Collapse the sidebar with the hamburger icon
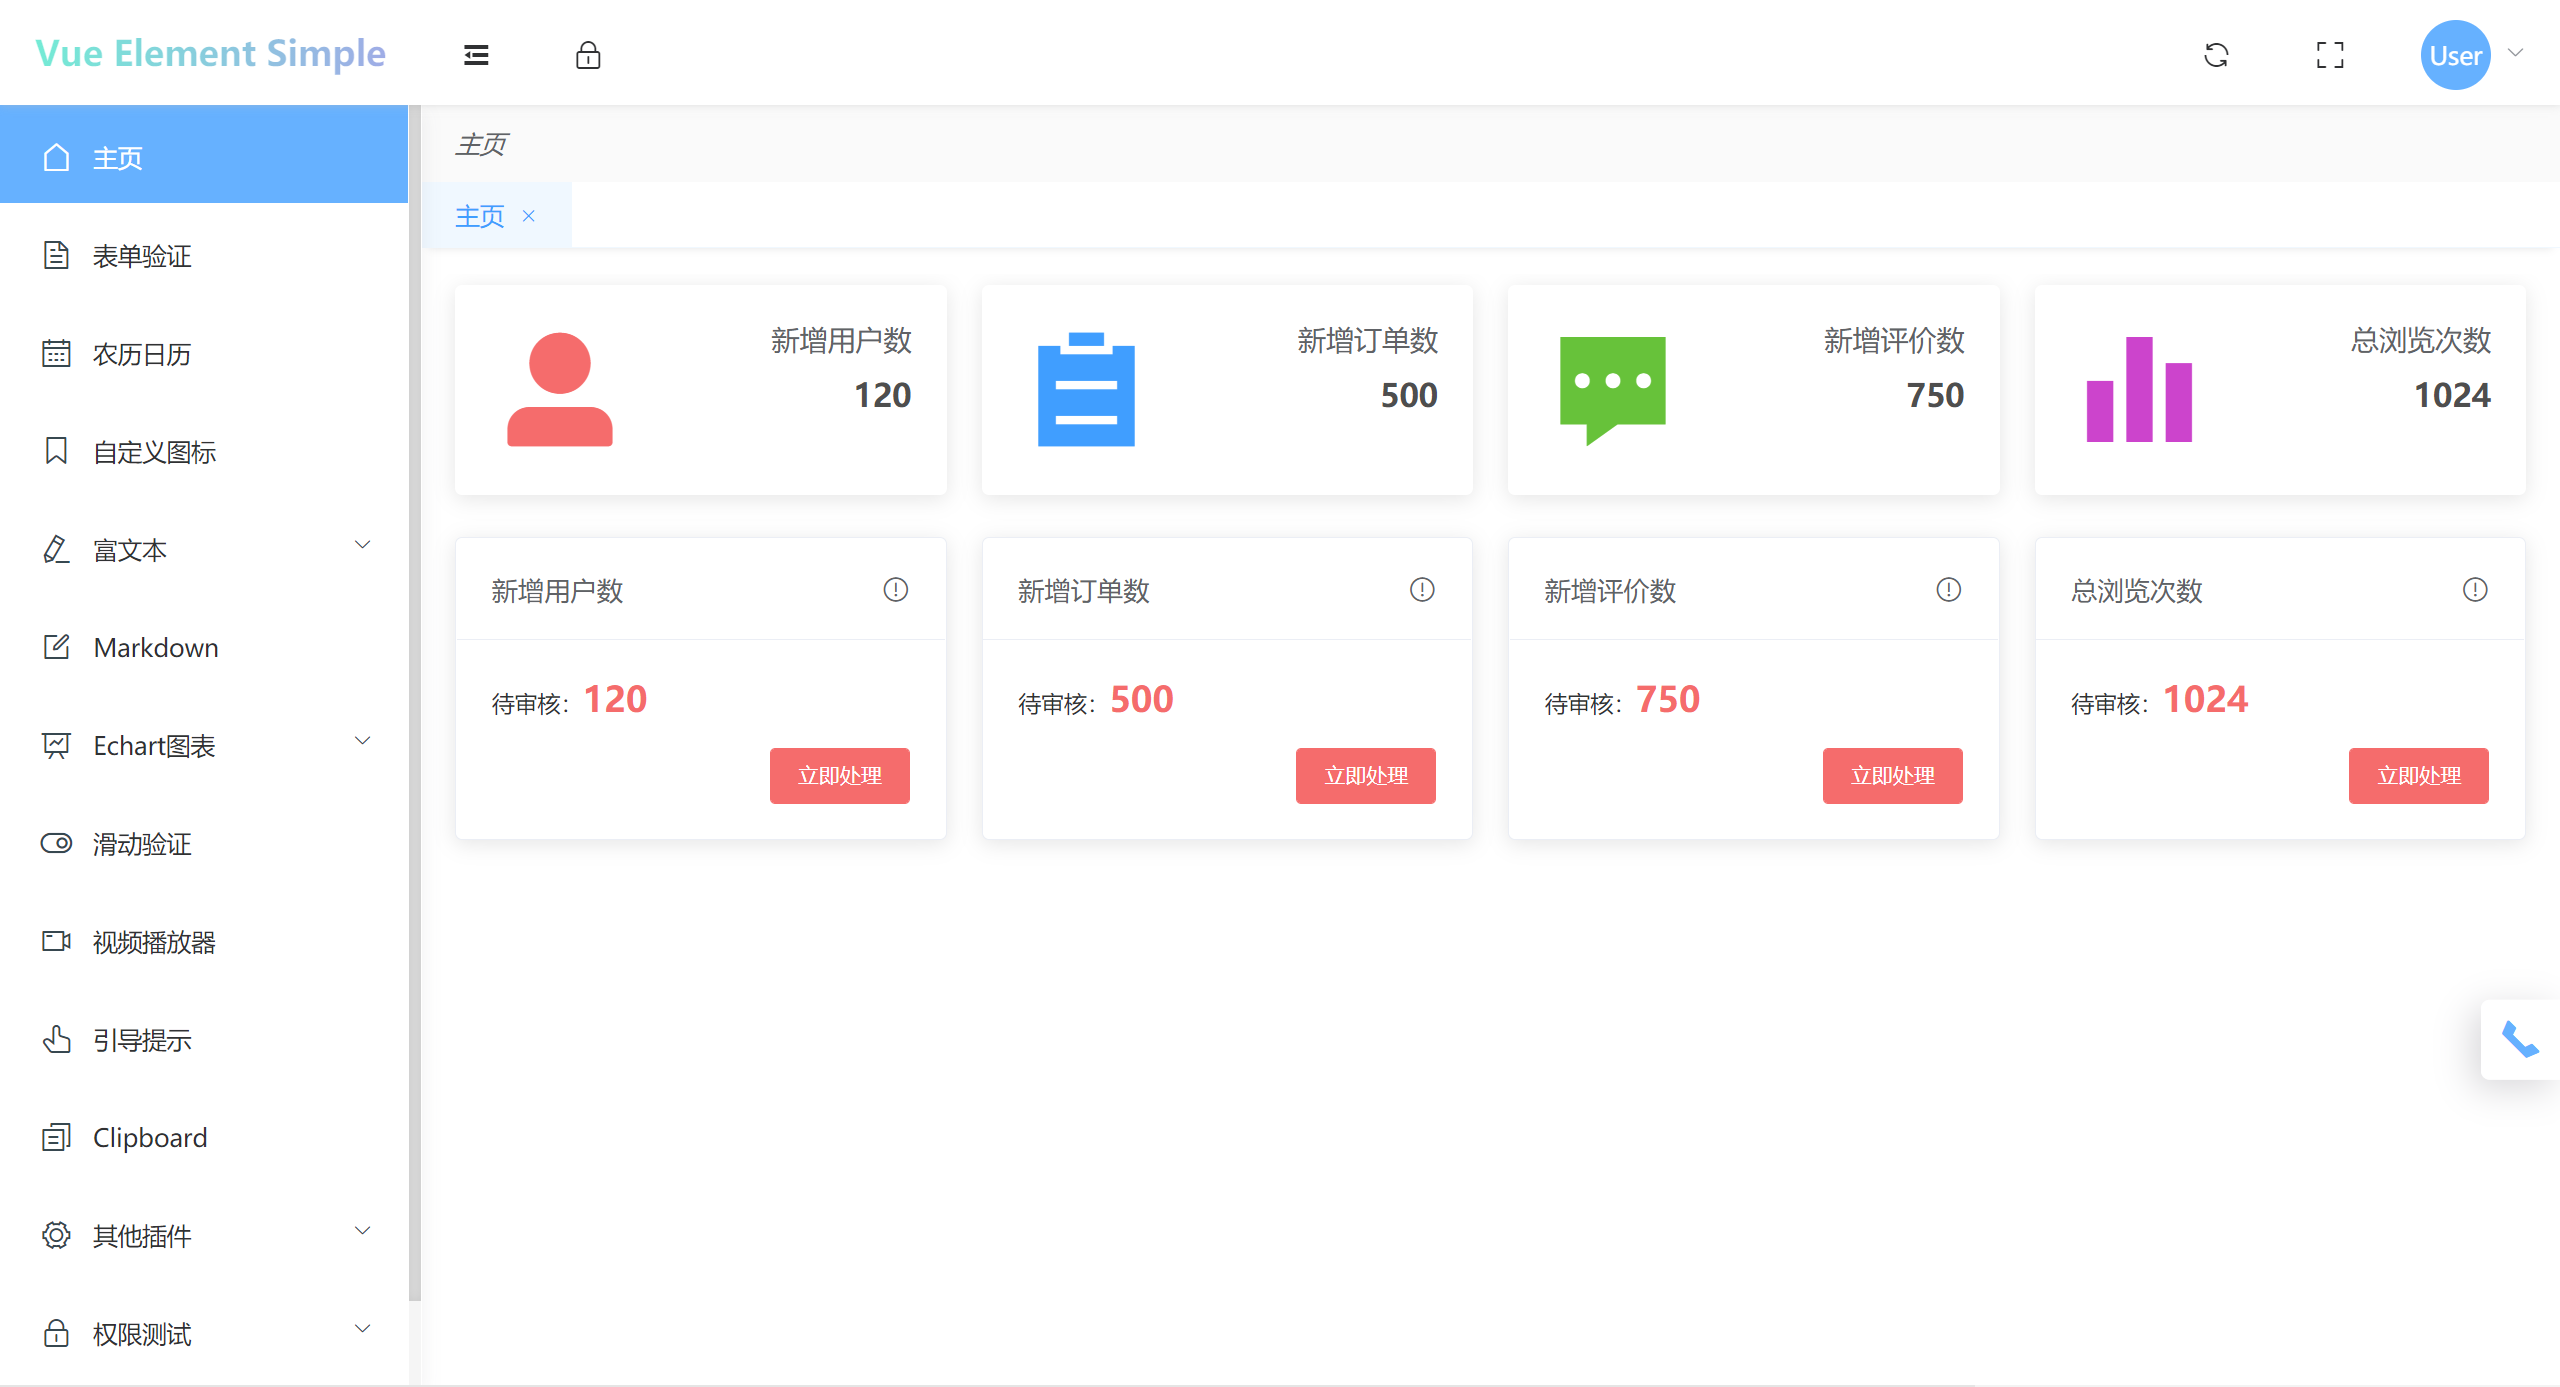Image resolution: width=2560 pixels, height=1387 pixels. click(x=476, y=55)
